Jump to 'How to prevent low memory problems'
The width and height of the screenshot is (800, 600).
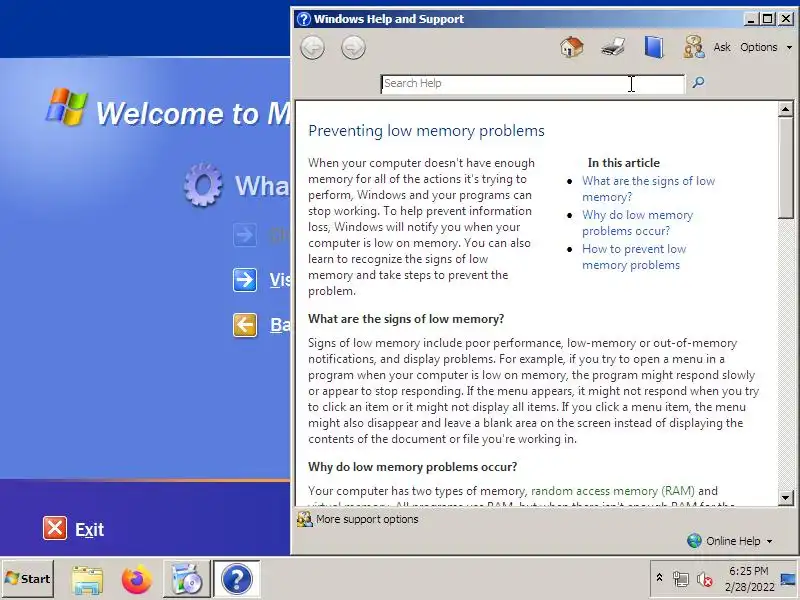point(634,257)
